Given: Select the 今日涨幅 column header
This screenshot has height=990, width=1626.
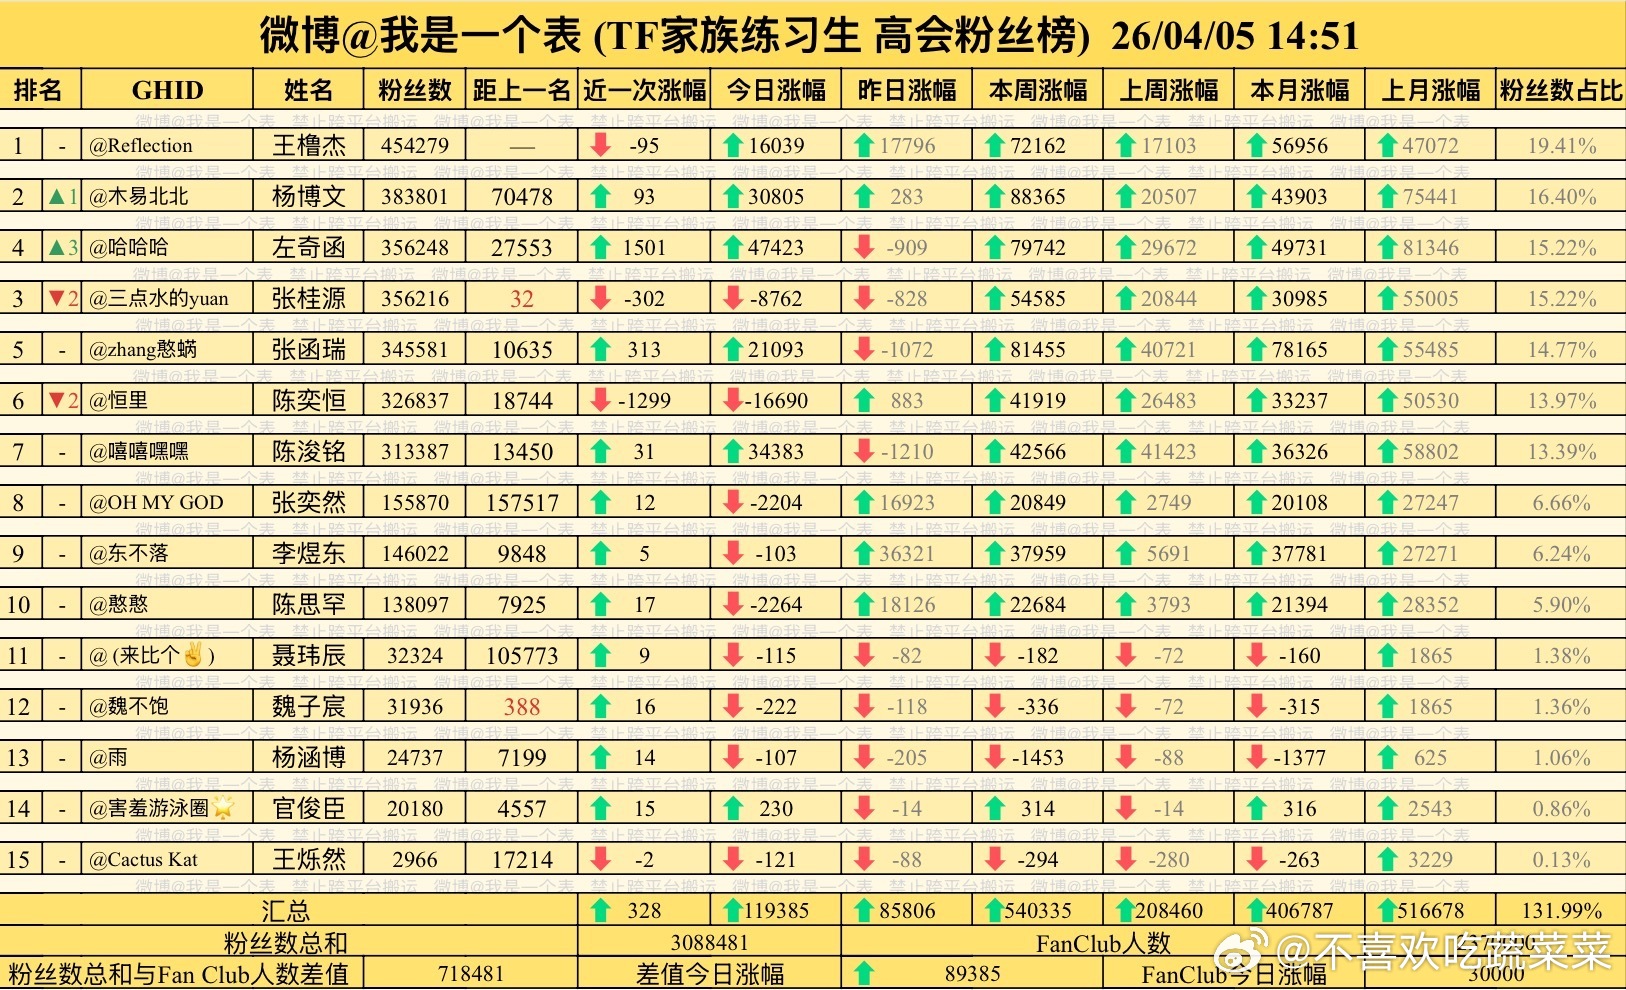Looking at the screenshot, I should point(775,89).
